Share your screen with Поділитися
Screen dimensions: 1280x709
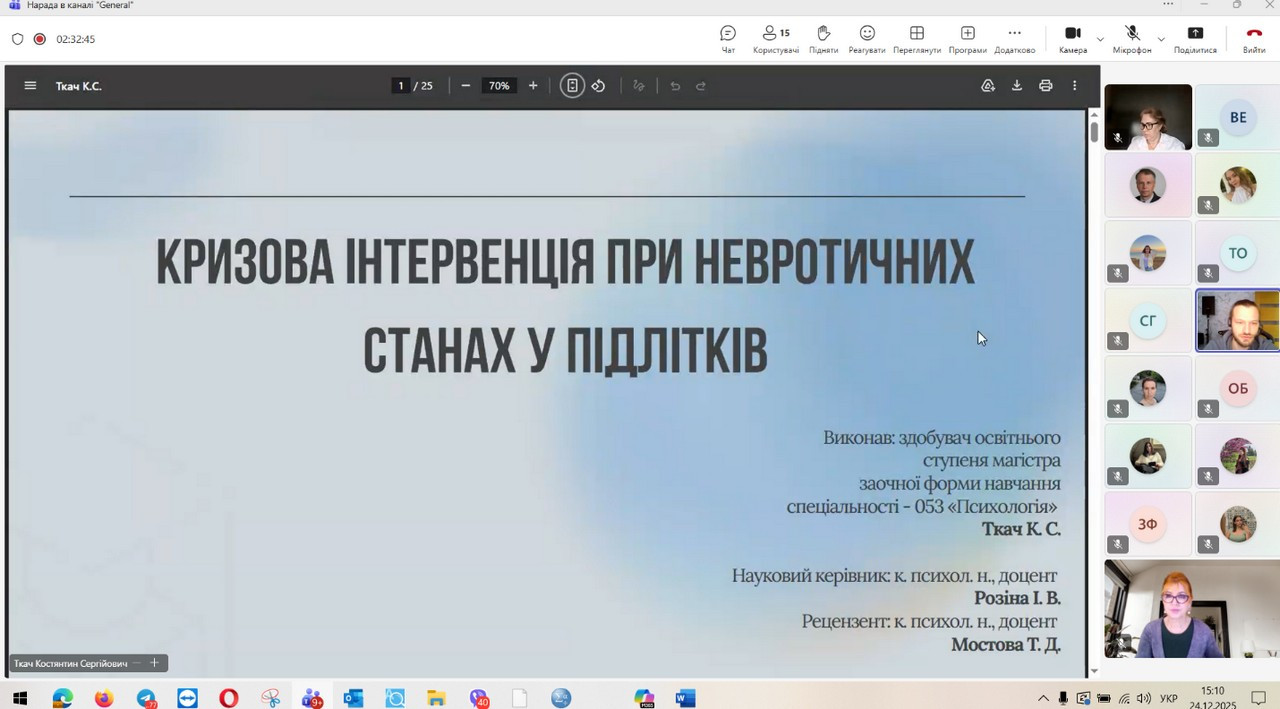coord(1195,39)
